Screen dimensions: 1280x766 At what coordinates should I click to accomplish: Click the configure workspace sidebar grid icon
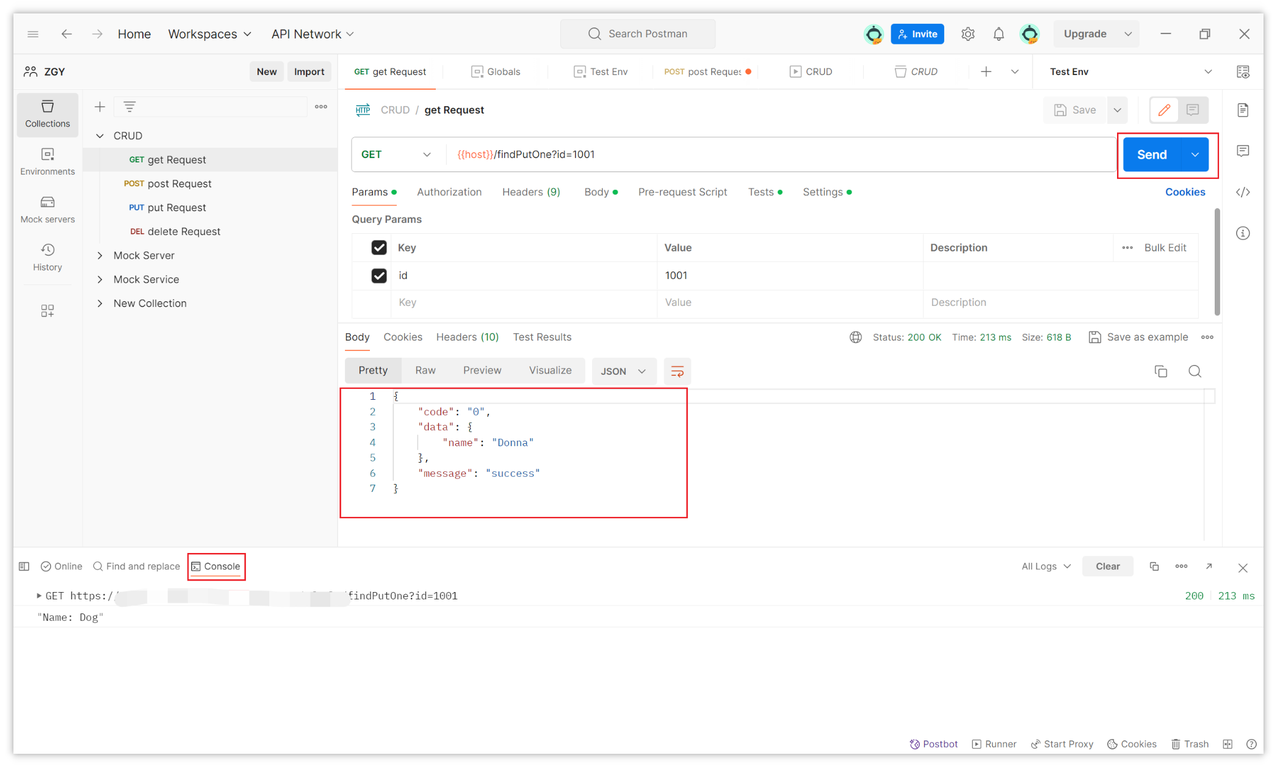48,311
